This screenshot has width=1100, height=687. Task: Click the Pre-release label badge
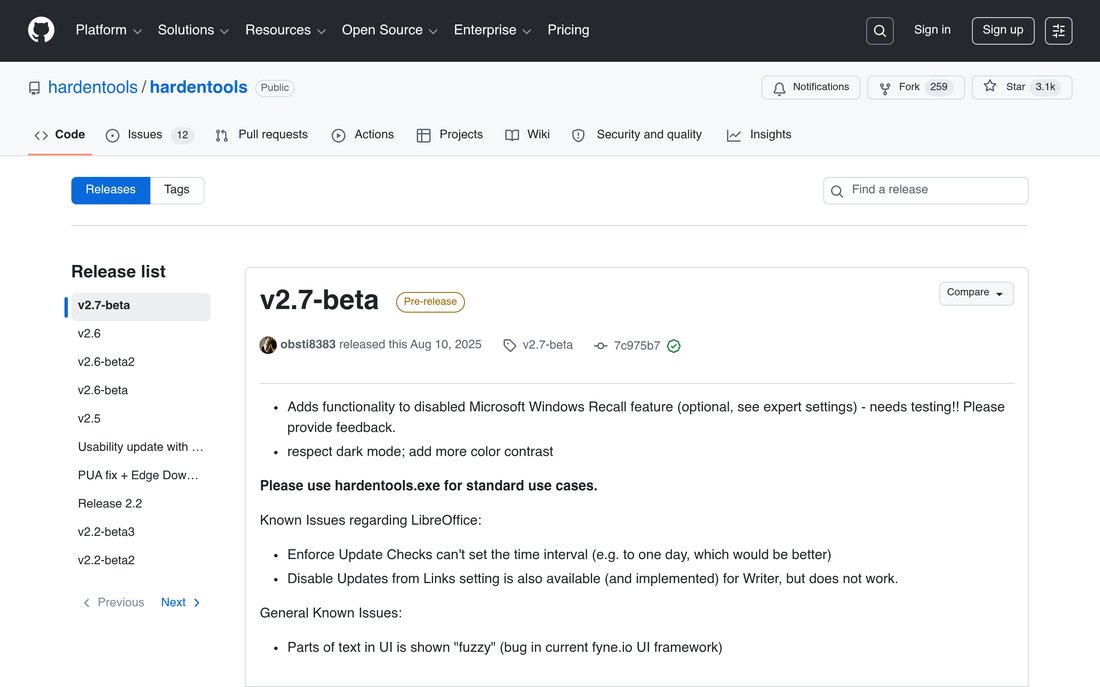coord(430,302)
